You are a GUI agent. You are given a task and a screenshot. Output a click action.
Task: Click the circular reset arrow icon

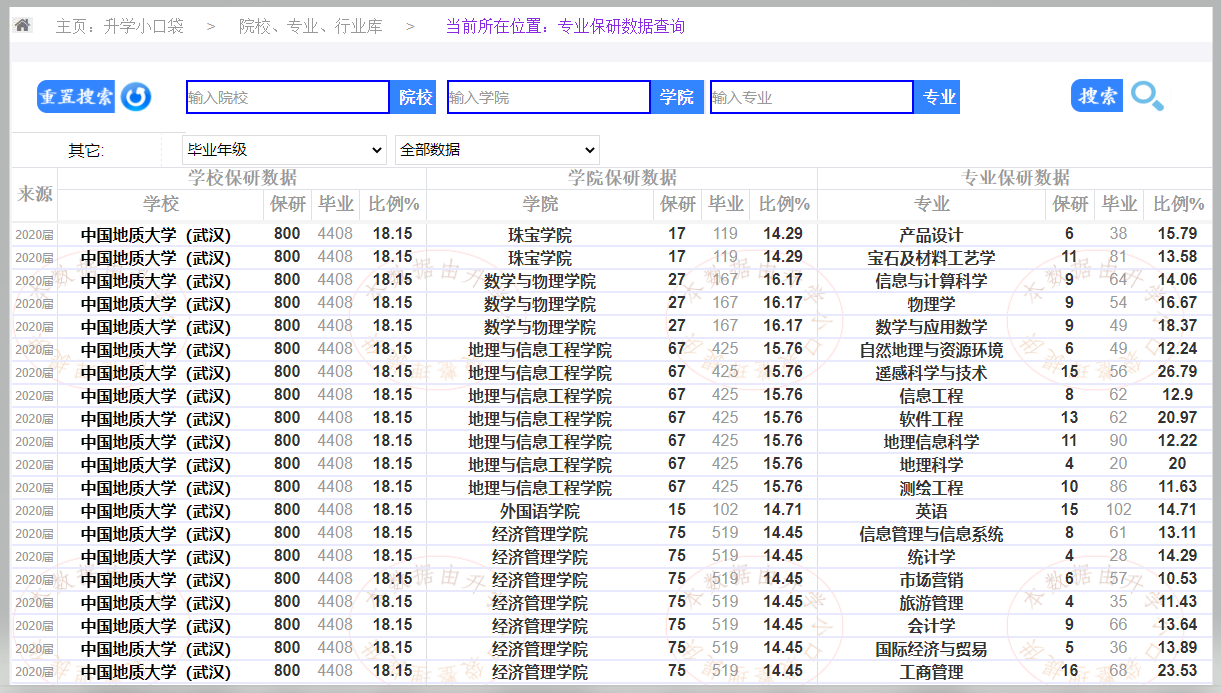[136, 97]
